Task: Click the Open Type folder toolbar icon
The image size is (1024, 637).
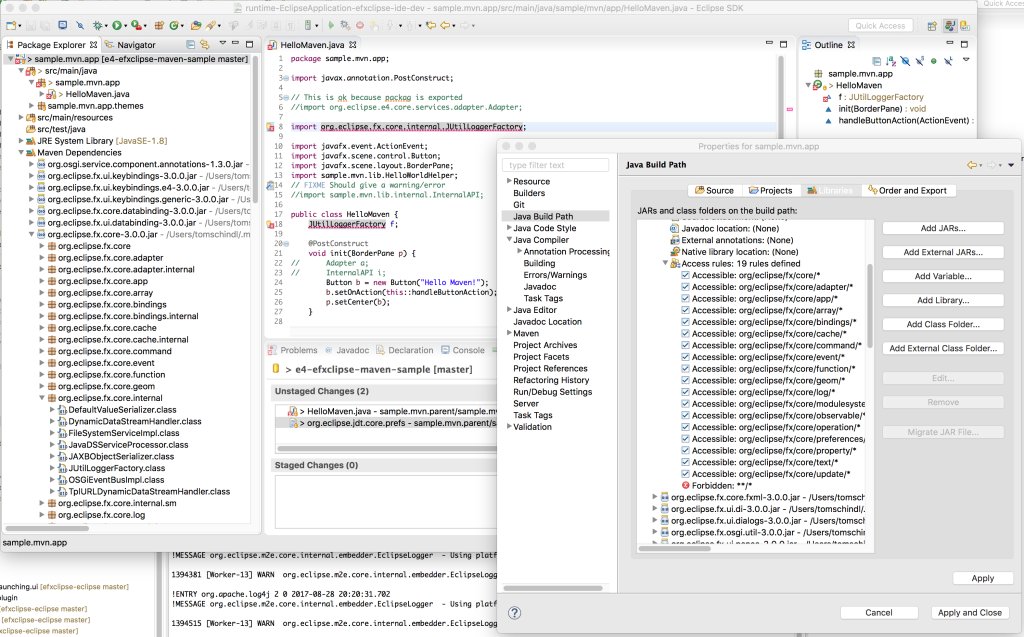Action: coord(196,25)
